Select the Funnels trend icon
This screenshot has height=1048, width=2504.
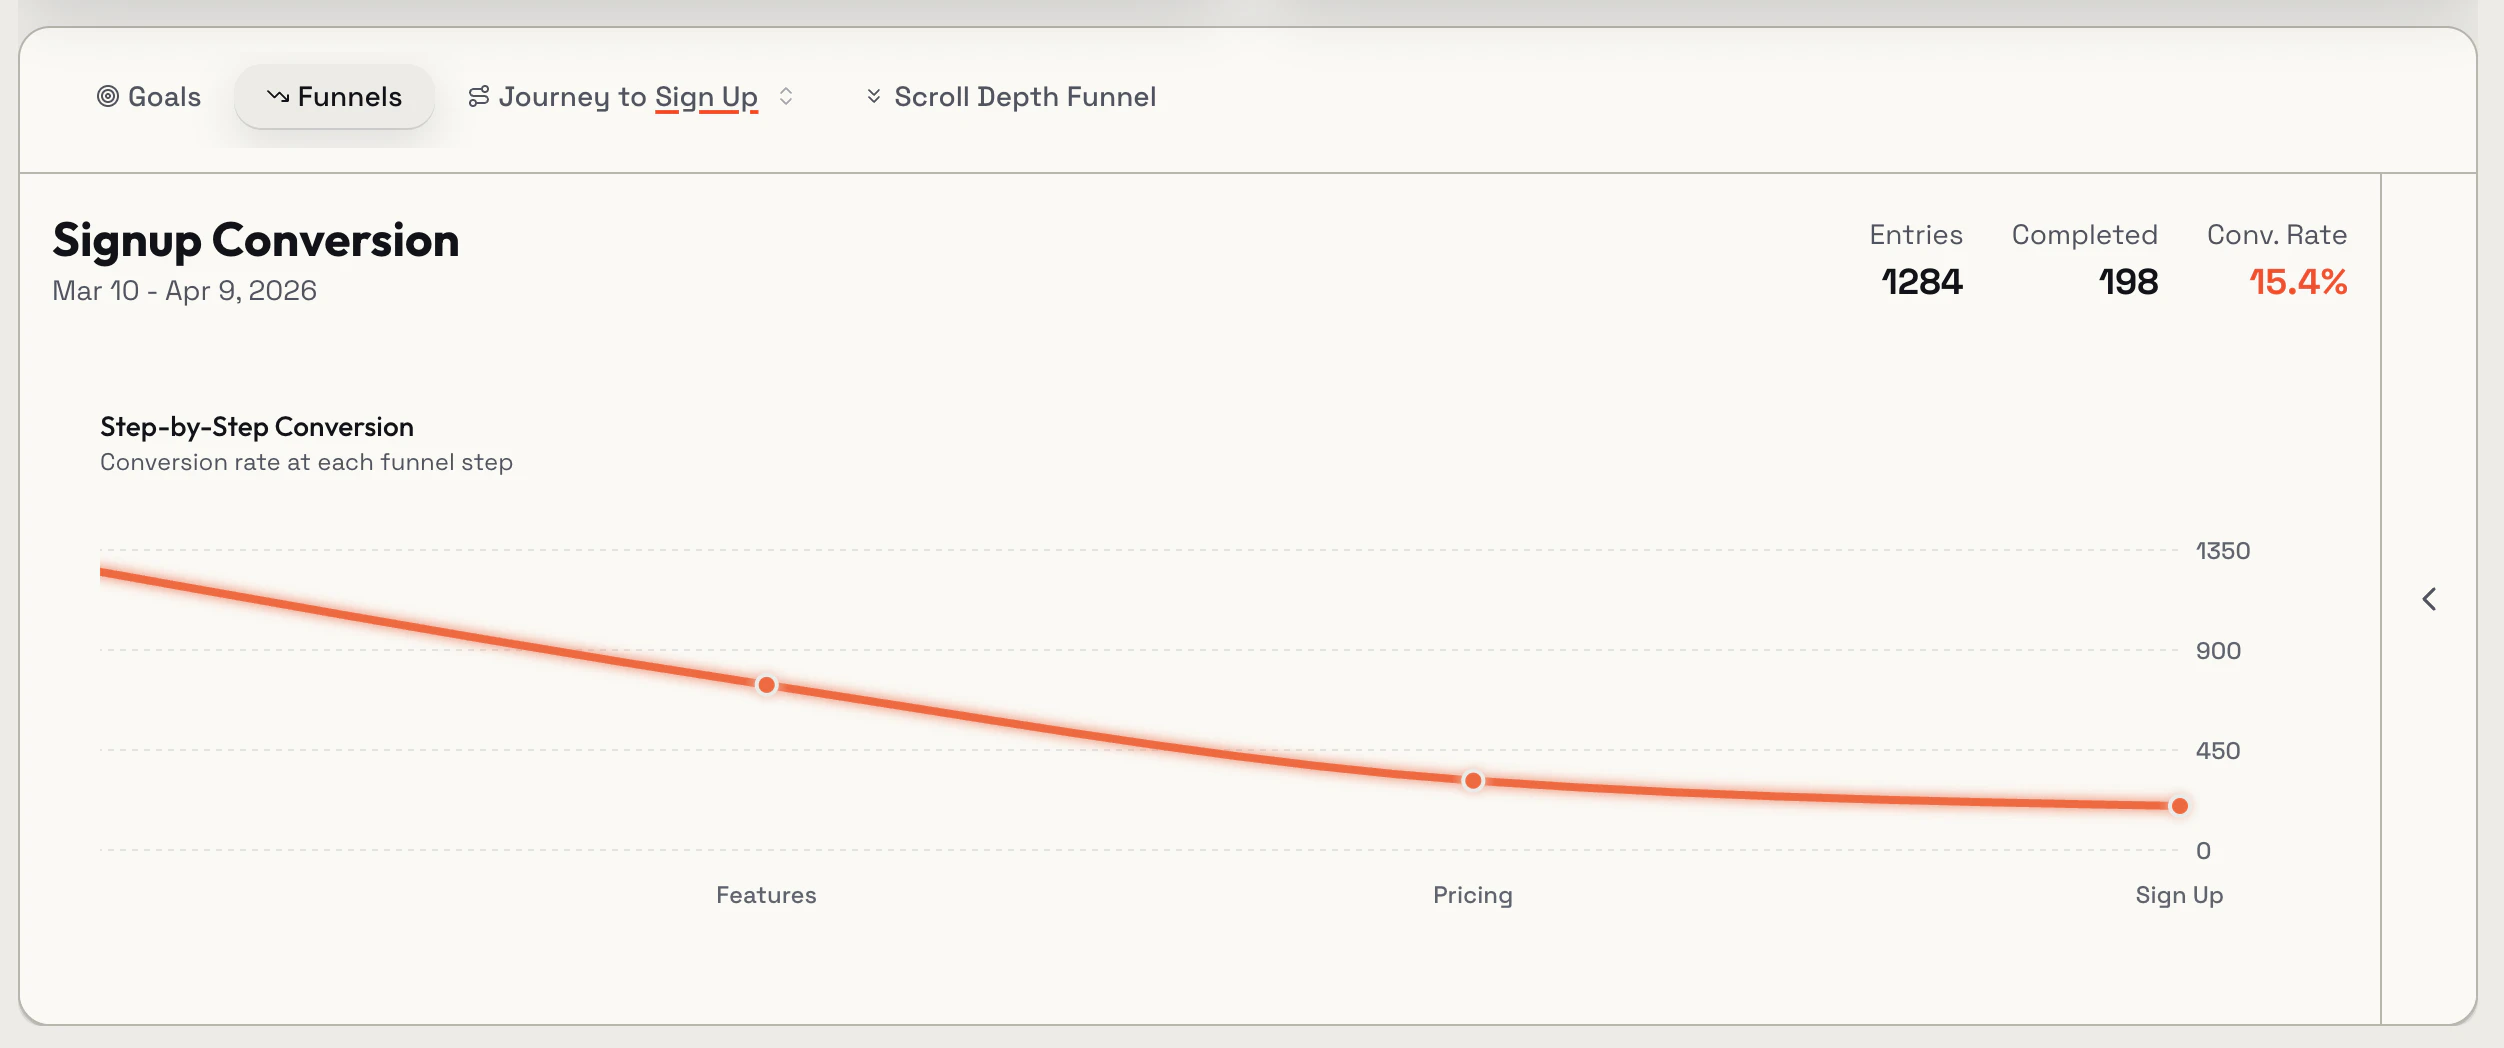(x=277, y=96)
